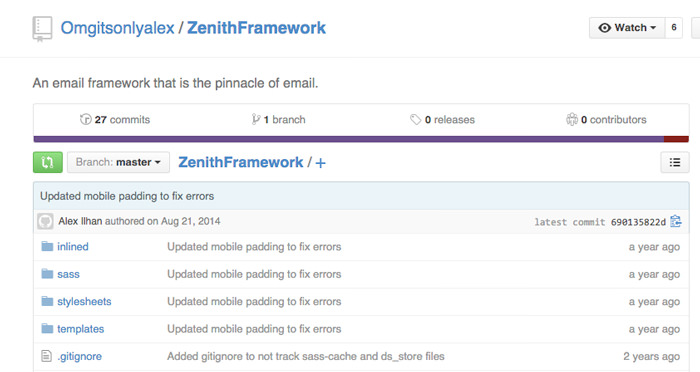Expand the Branch: master dropdown
The image size is (700, 372).
tap(118, 162)
